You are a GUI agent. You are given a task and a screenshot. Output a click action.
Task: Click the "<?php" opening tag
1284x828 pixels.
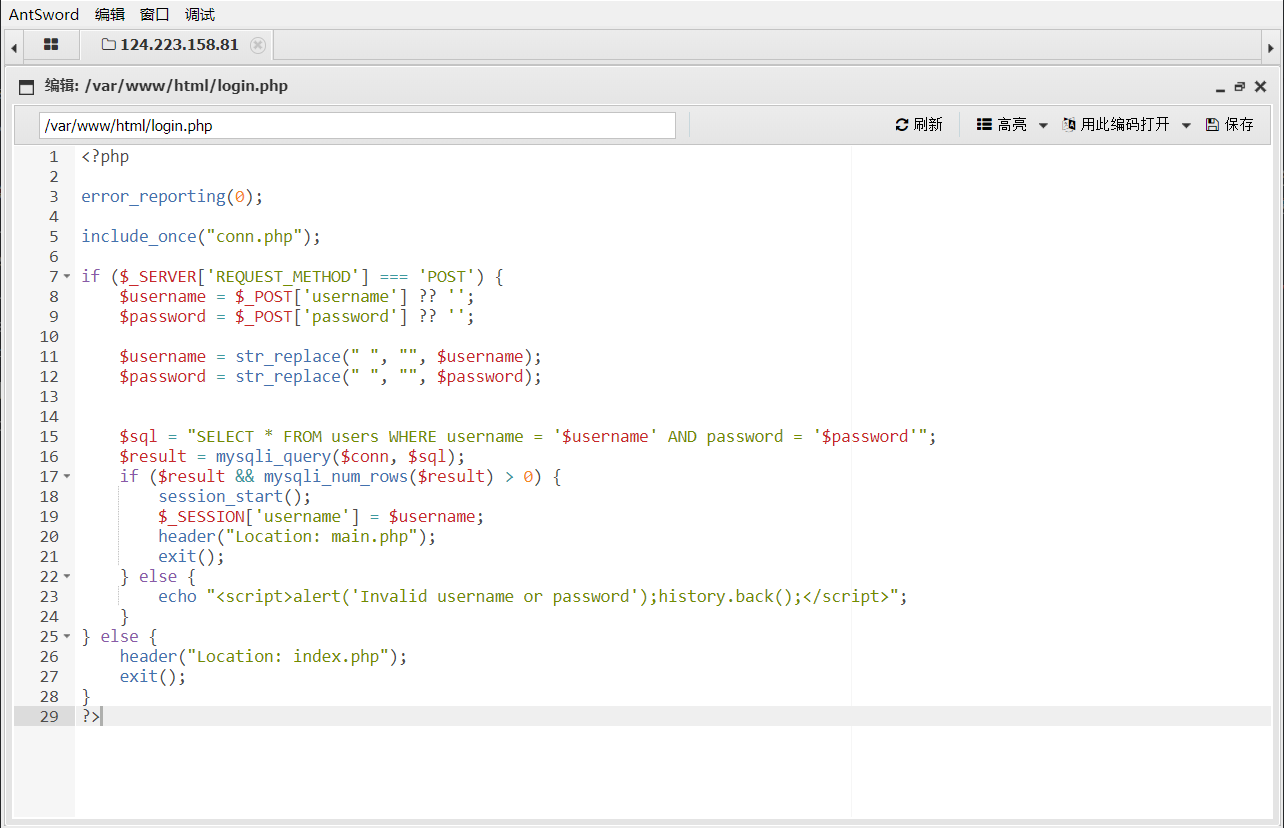tap(105, 156)
